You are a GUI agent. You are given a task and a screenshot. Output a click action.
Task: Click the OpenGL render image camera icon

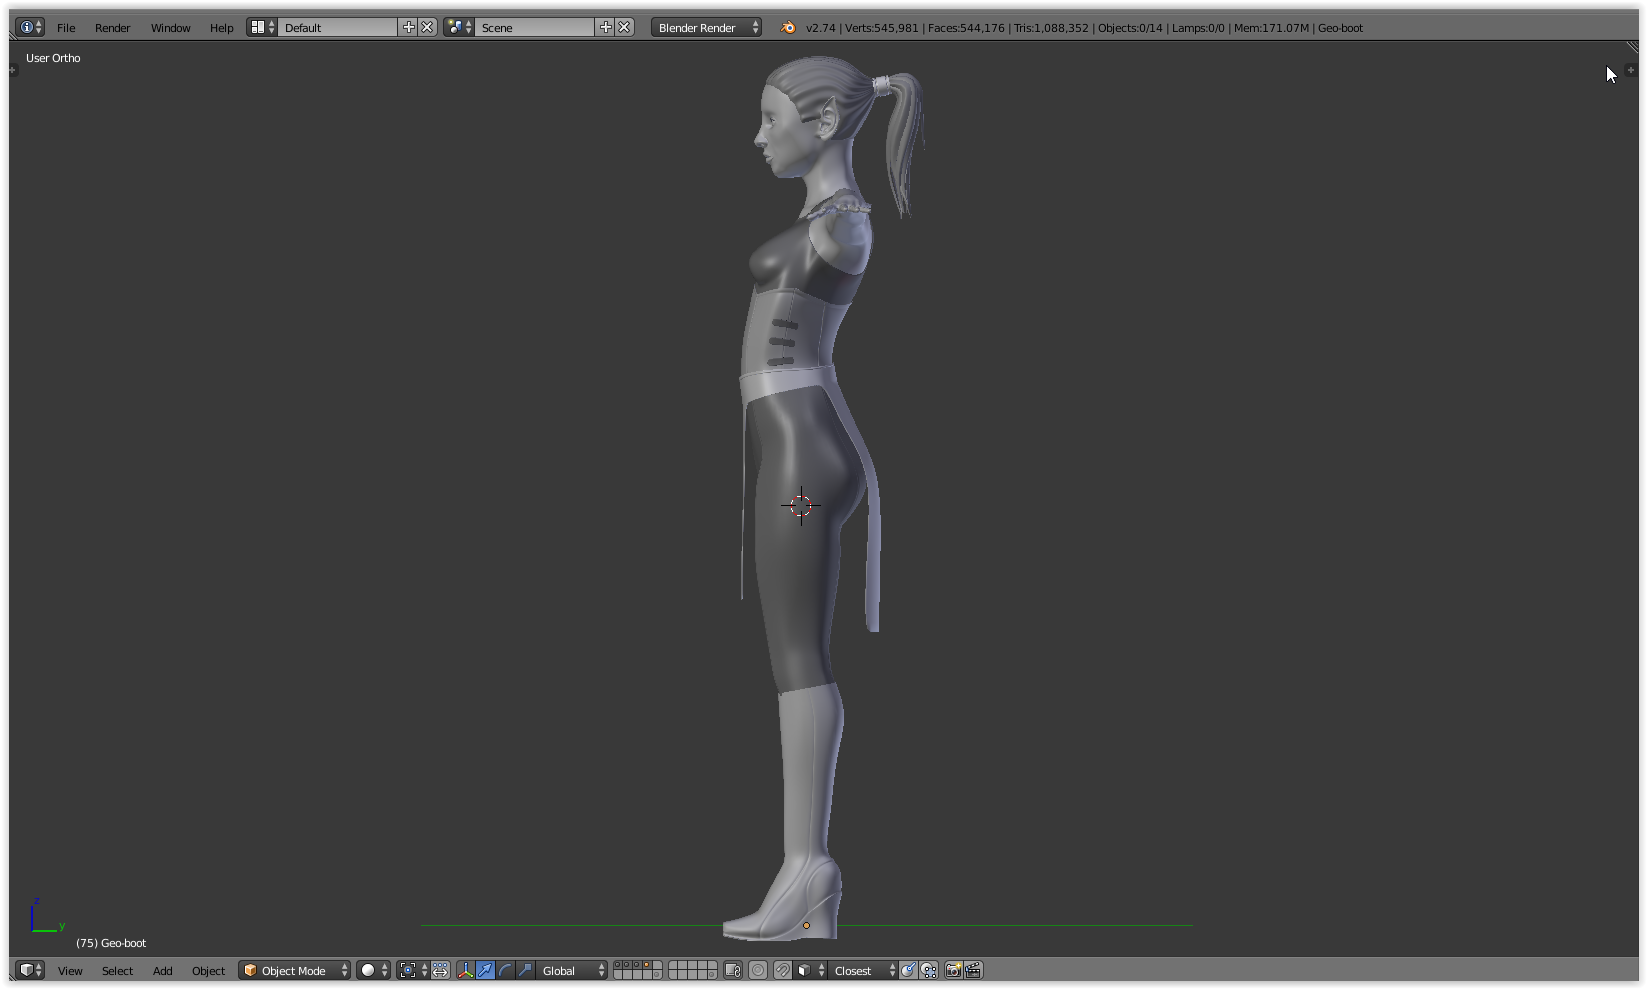(x=953, y=970)
